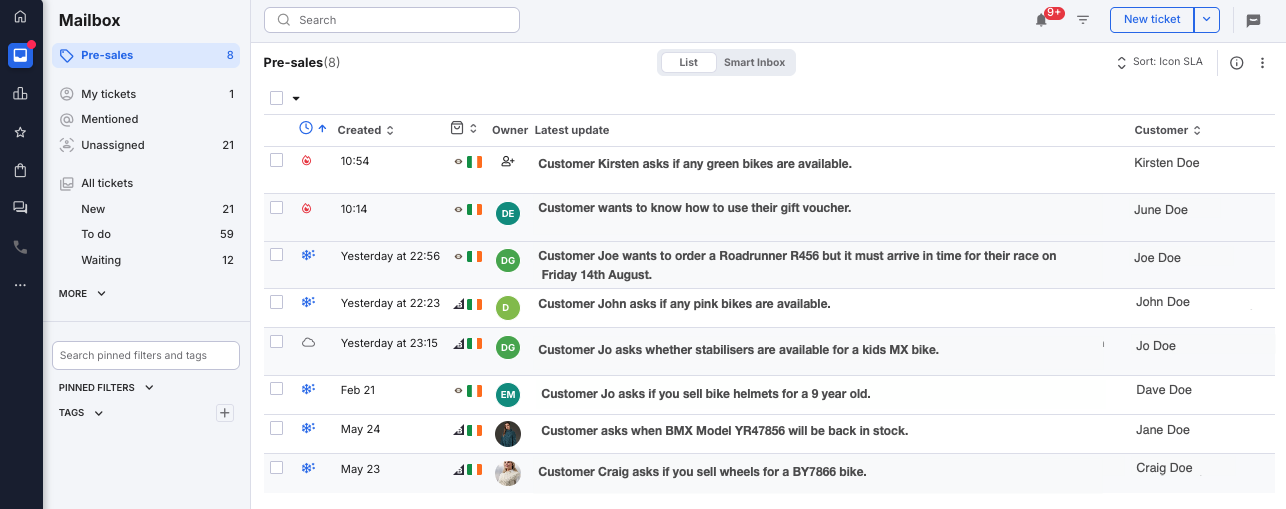Tick checkbox for Jo Doe ticket
The image size is (1286, 509).
click(277, 341)
